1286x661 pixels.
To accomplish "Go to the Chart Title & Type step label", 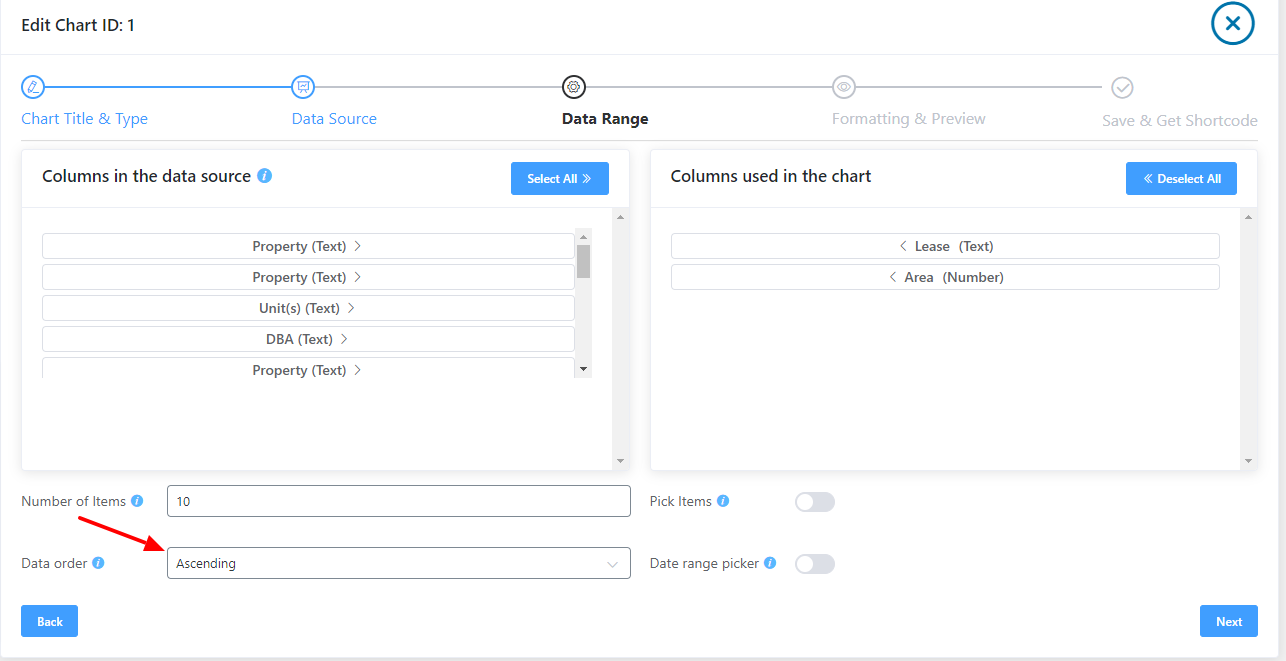I will [x=84, y=118].
